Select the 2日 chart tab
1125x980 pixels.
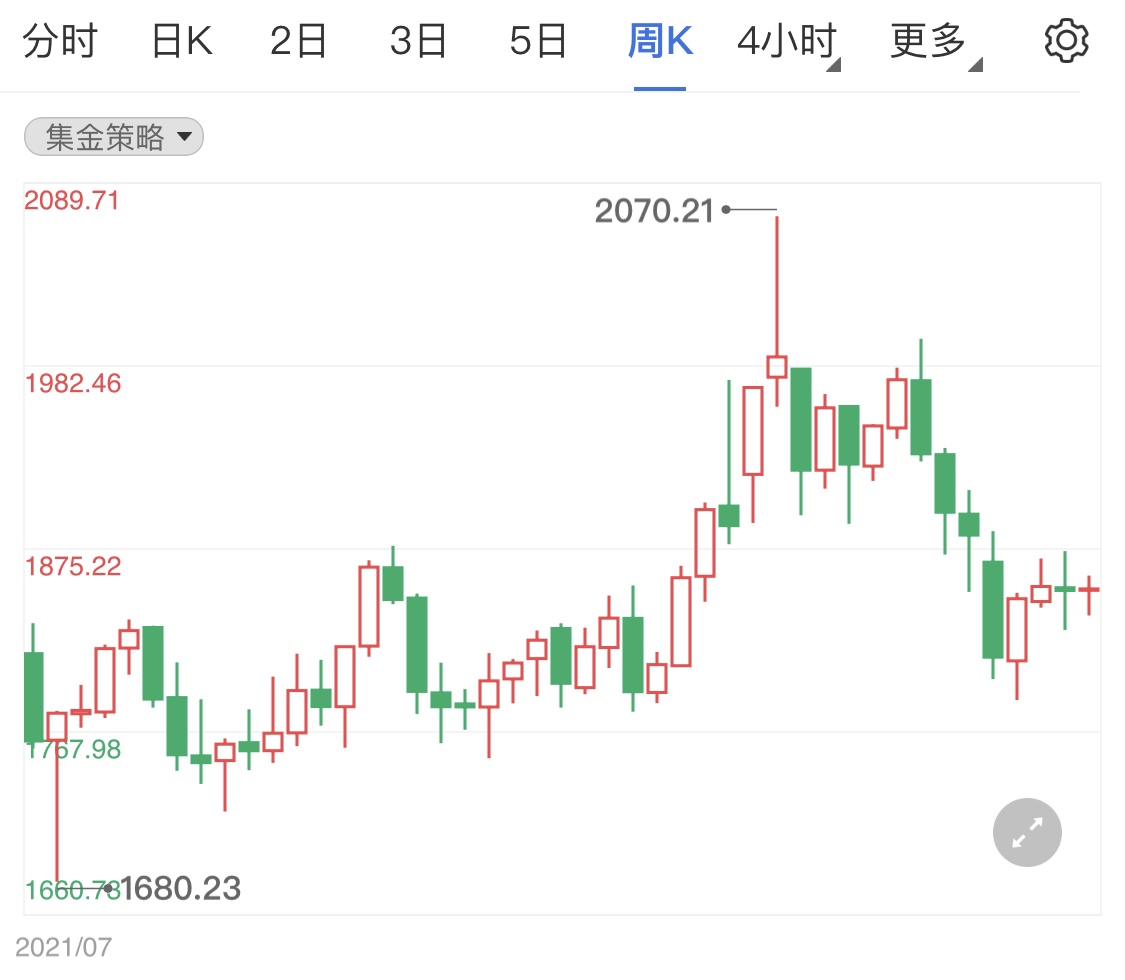[298, 41]
